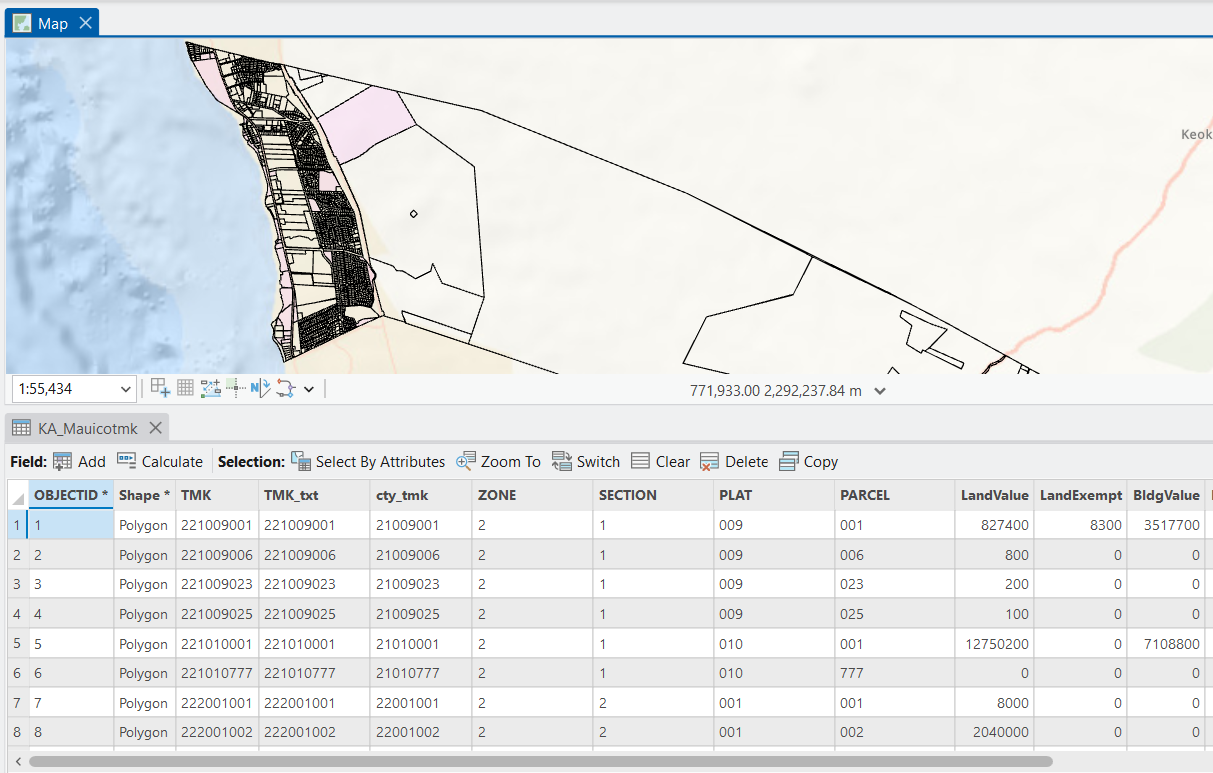Open coordinate display units dropdown arrow
The image size is (1213, 773).
tap(880, 391)
